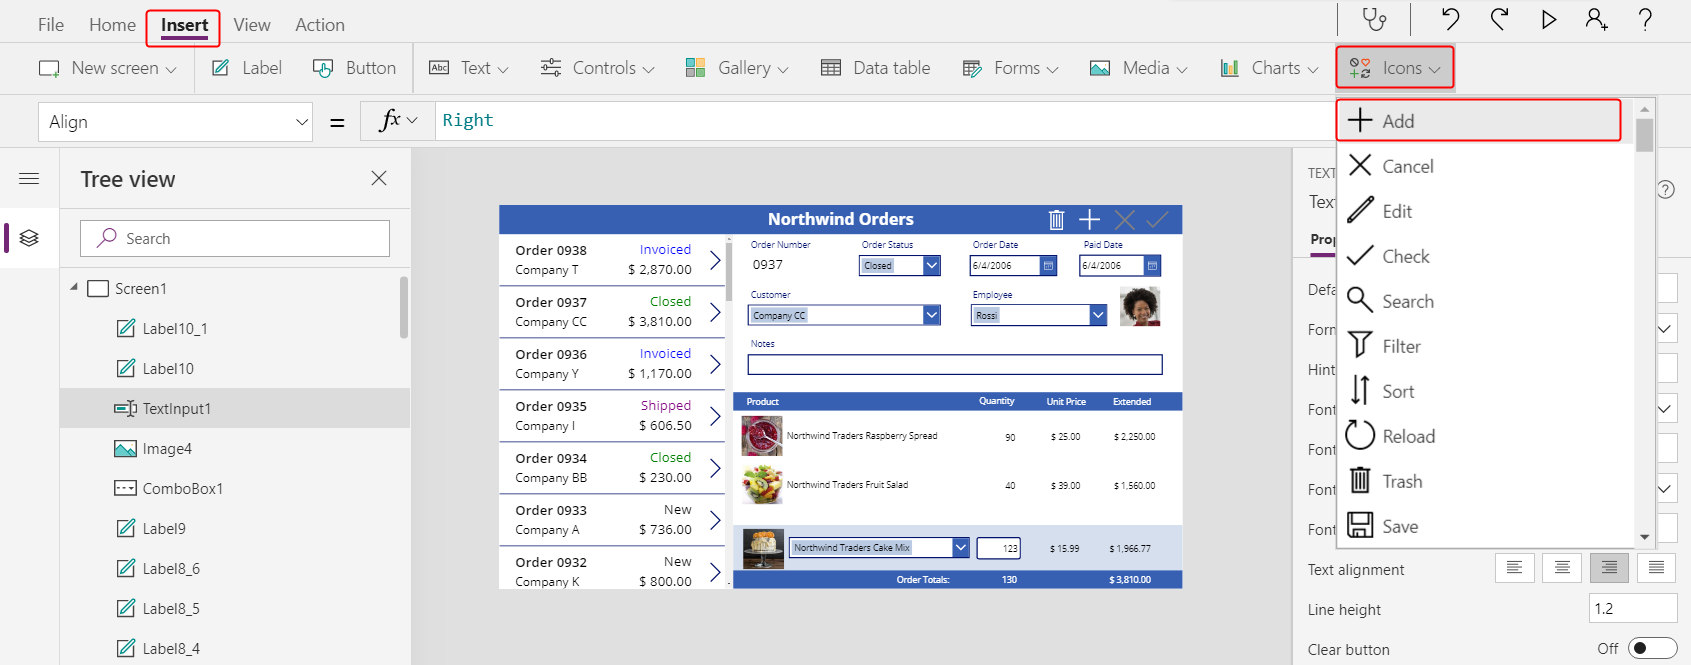Switch to the Action tab
Image resolution: width=1691 pixels, height=665 pixels.
(320, 25)
